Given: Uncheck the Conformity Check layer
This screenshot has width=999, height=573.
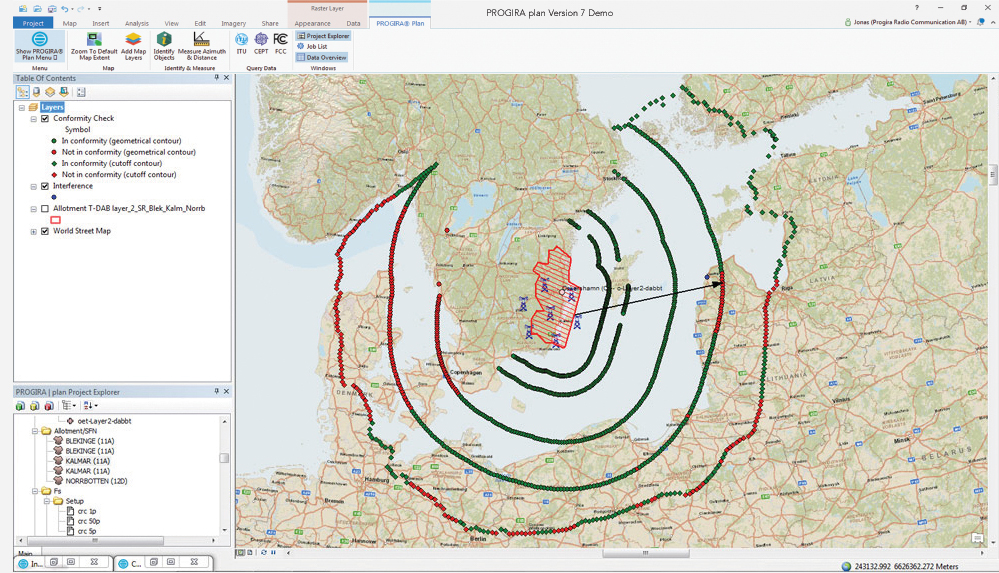Looking at the screenshot, I should tap(45, 119).
